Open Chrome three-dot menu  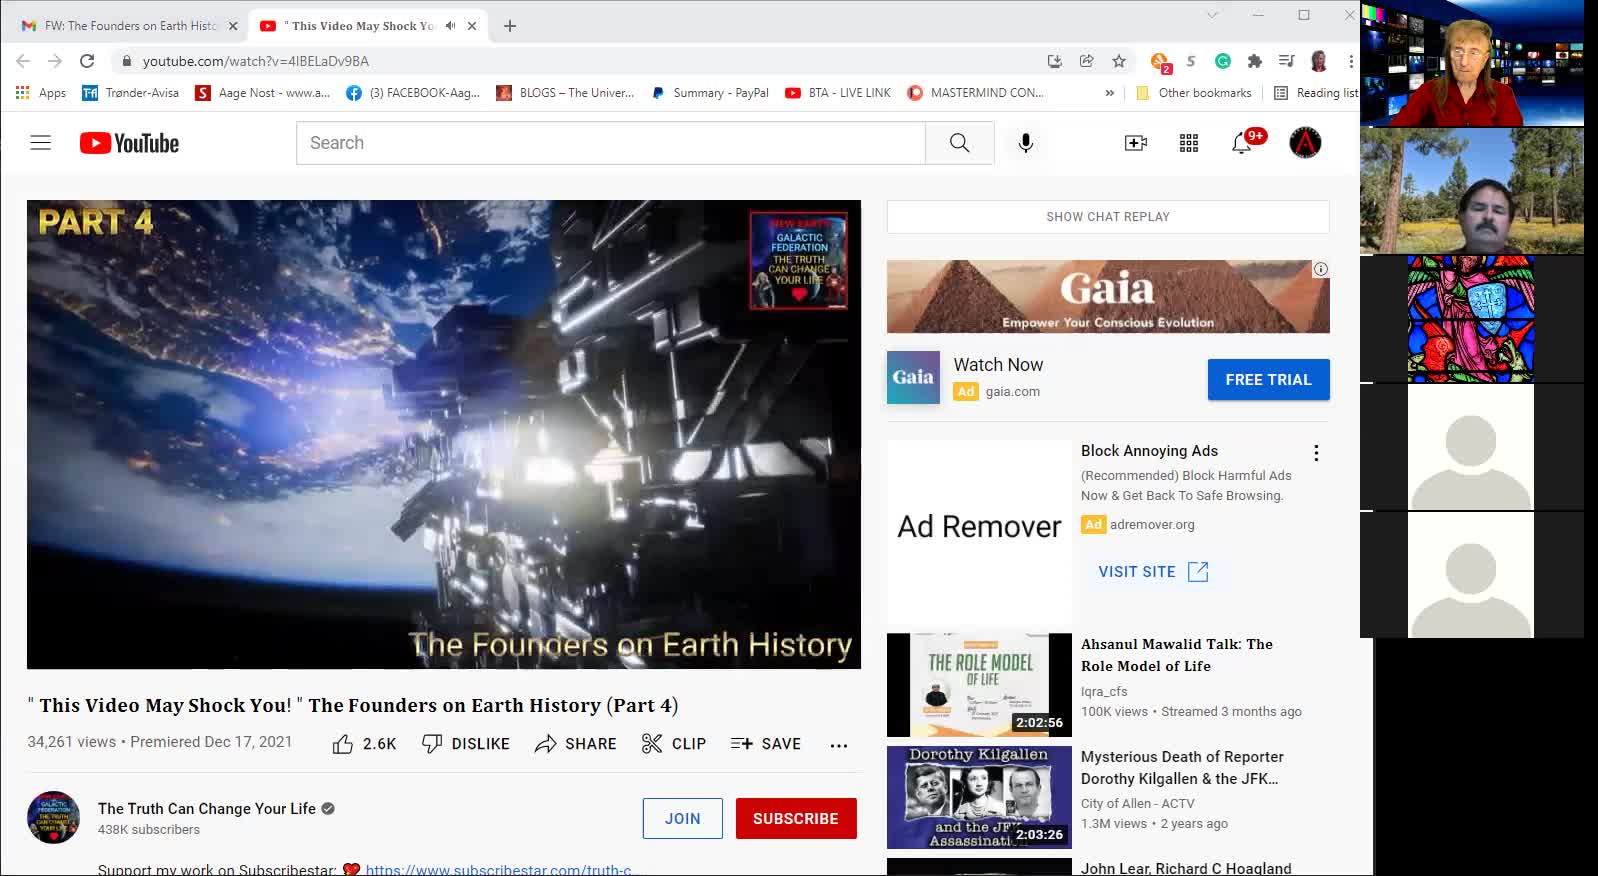pyautogui.click(x=1350, y=61)
